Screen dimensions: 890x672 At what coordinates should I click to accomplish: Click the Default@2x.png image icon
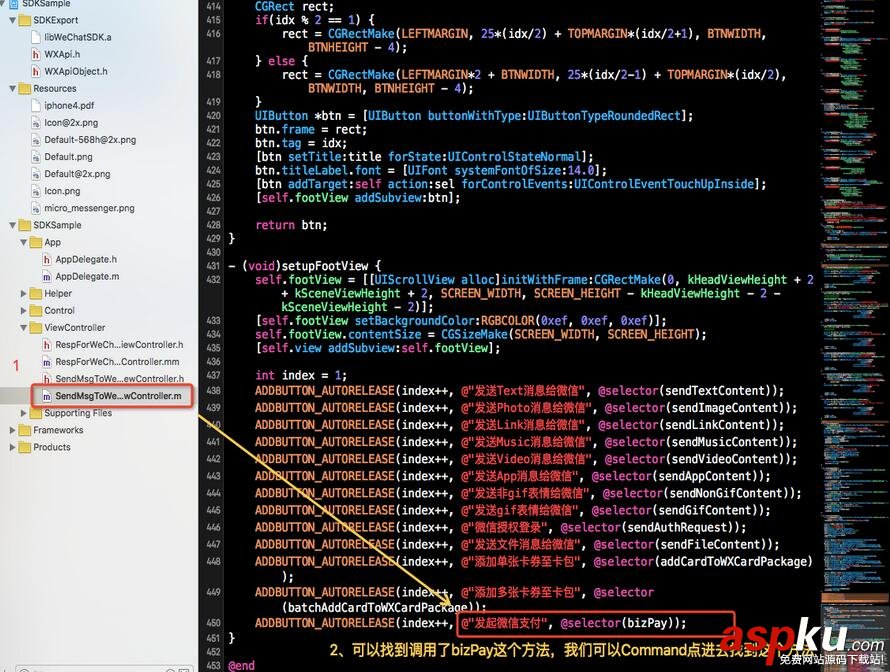[36, 174]
